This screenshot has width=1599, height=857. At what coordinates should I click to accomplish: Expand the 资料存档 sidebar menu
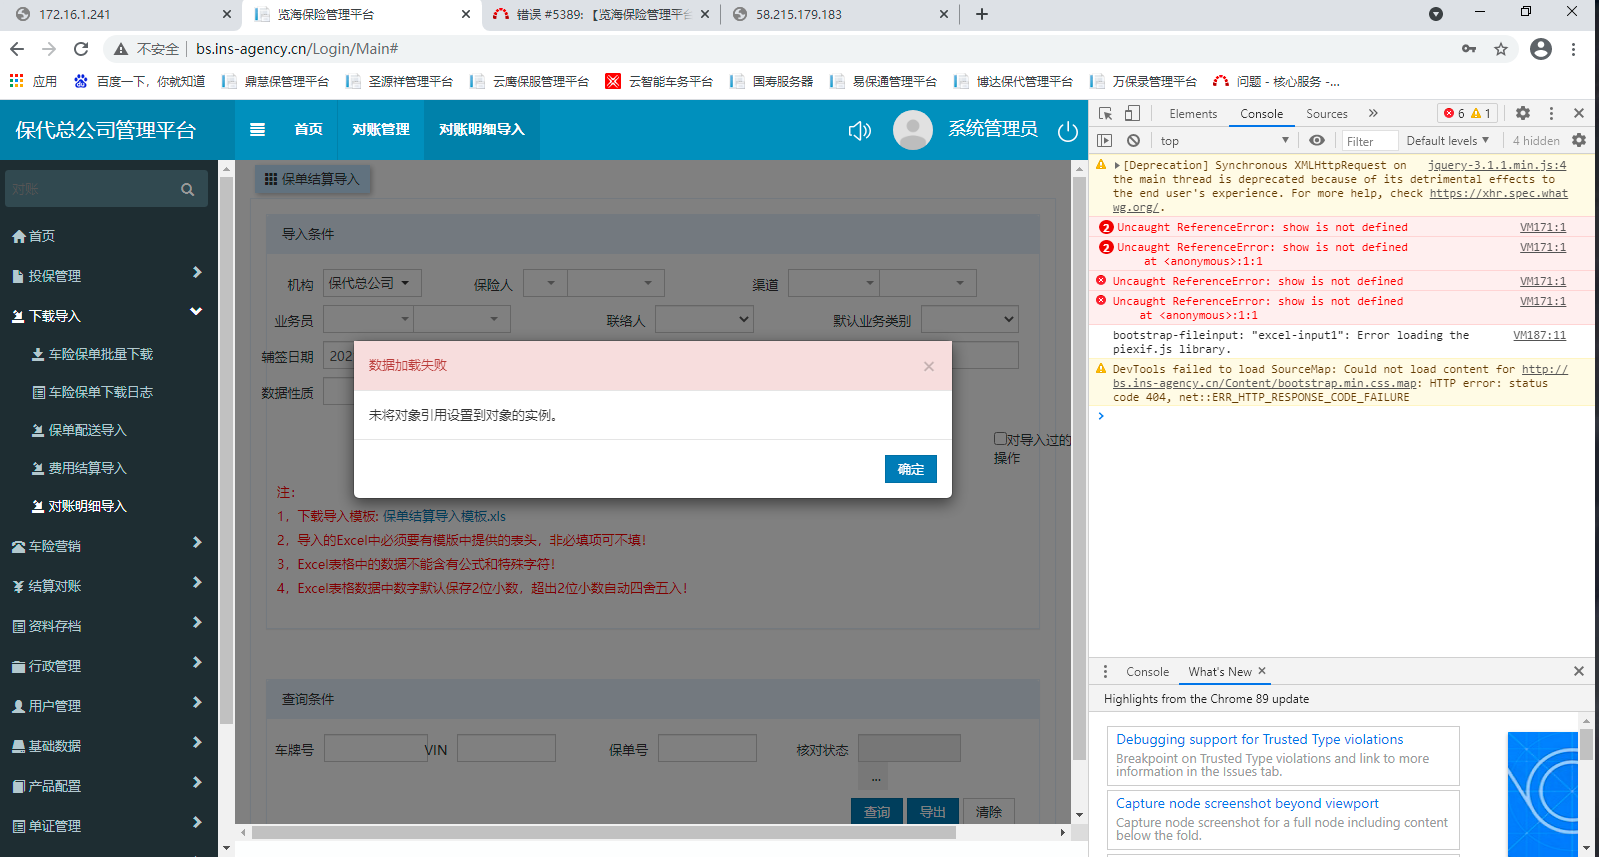point(108,625)
